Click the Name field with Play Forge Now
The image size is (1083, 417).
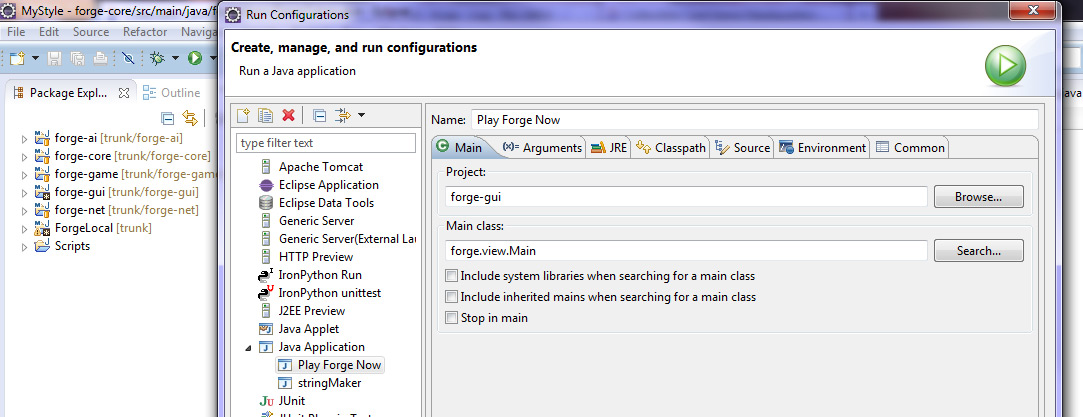(x=754, y=119)
